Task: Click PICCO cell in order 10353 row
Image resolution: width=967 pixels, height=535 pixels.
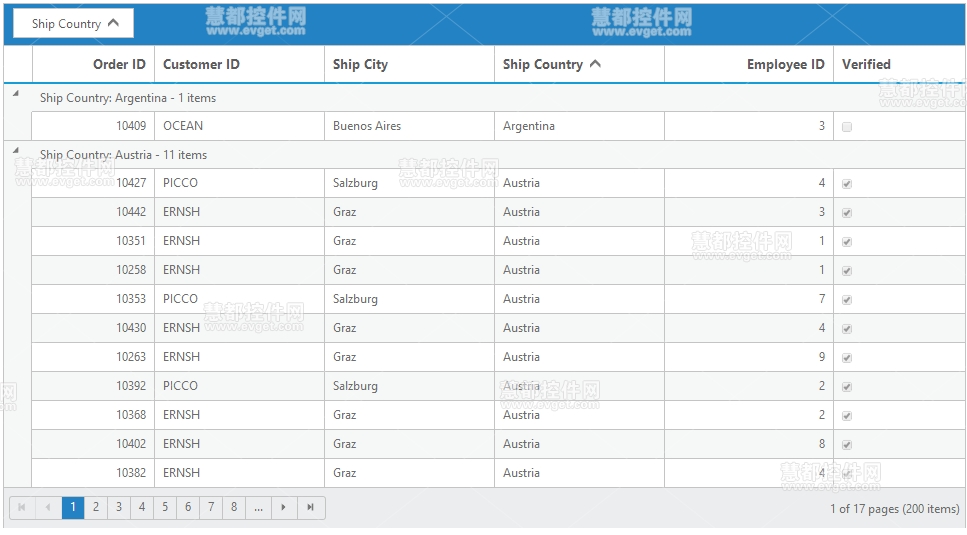Action: (239, 299)
